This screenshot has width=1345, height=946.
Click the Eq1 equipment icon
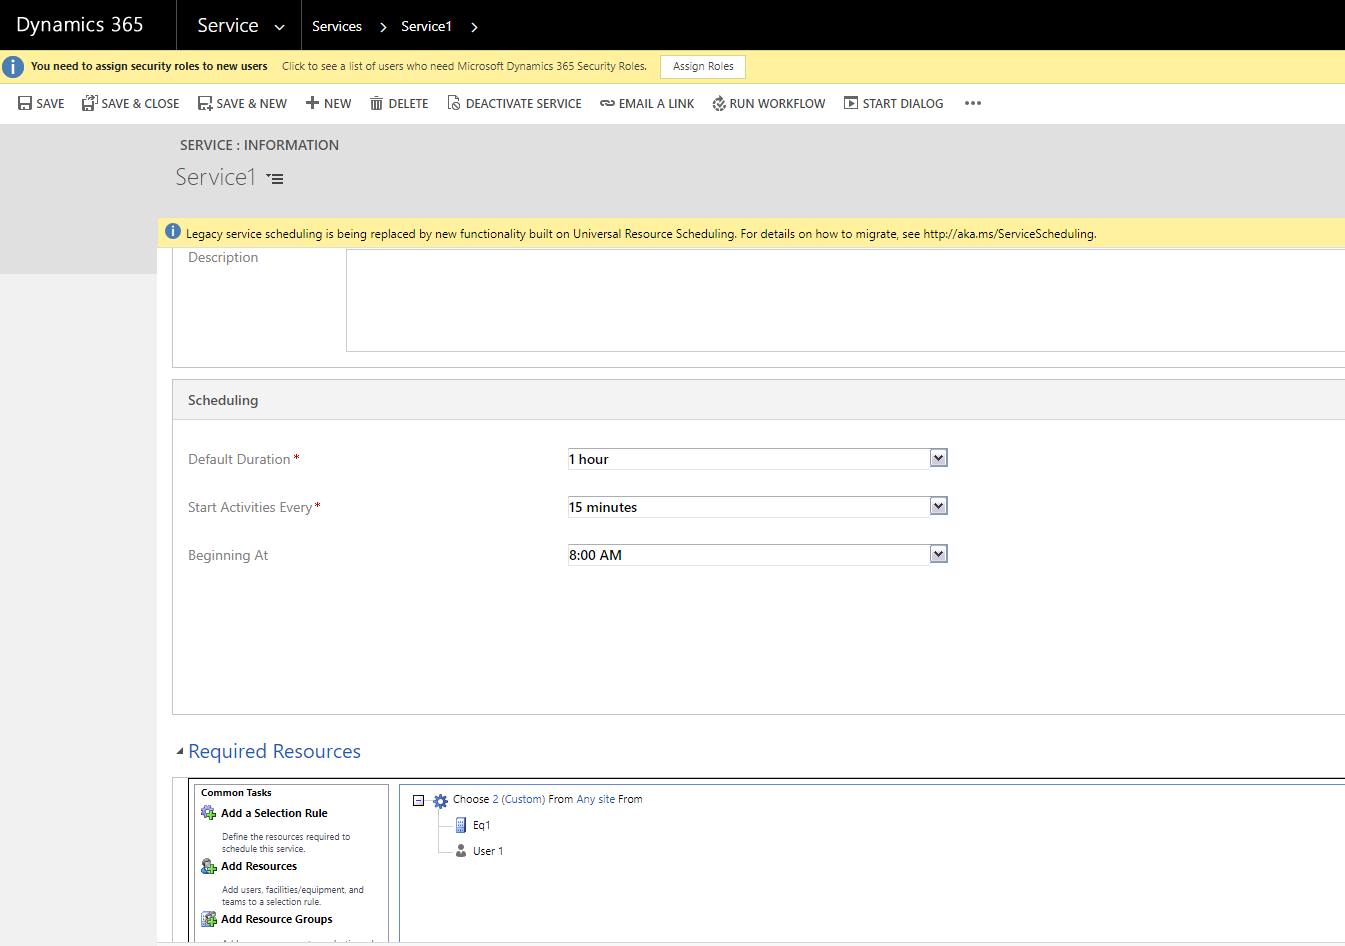(x=461, y=825)
